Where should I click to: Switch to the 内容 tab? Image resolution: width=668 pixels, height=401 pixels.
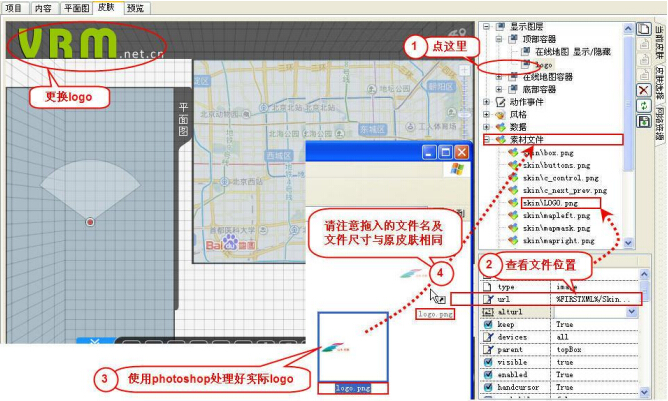click(43, 8)
